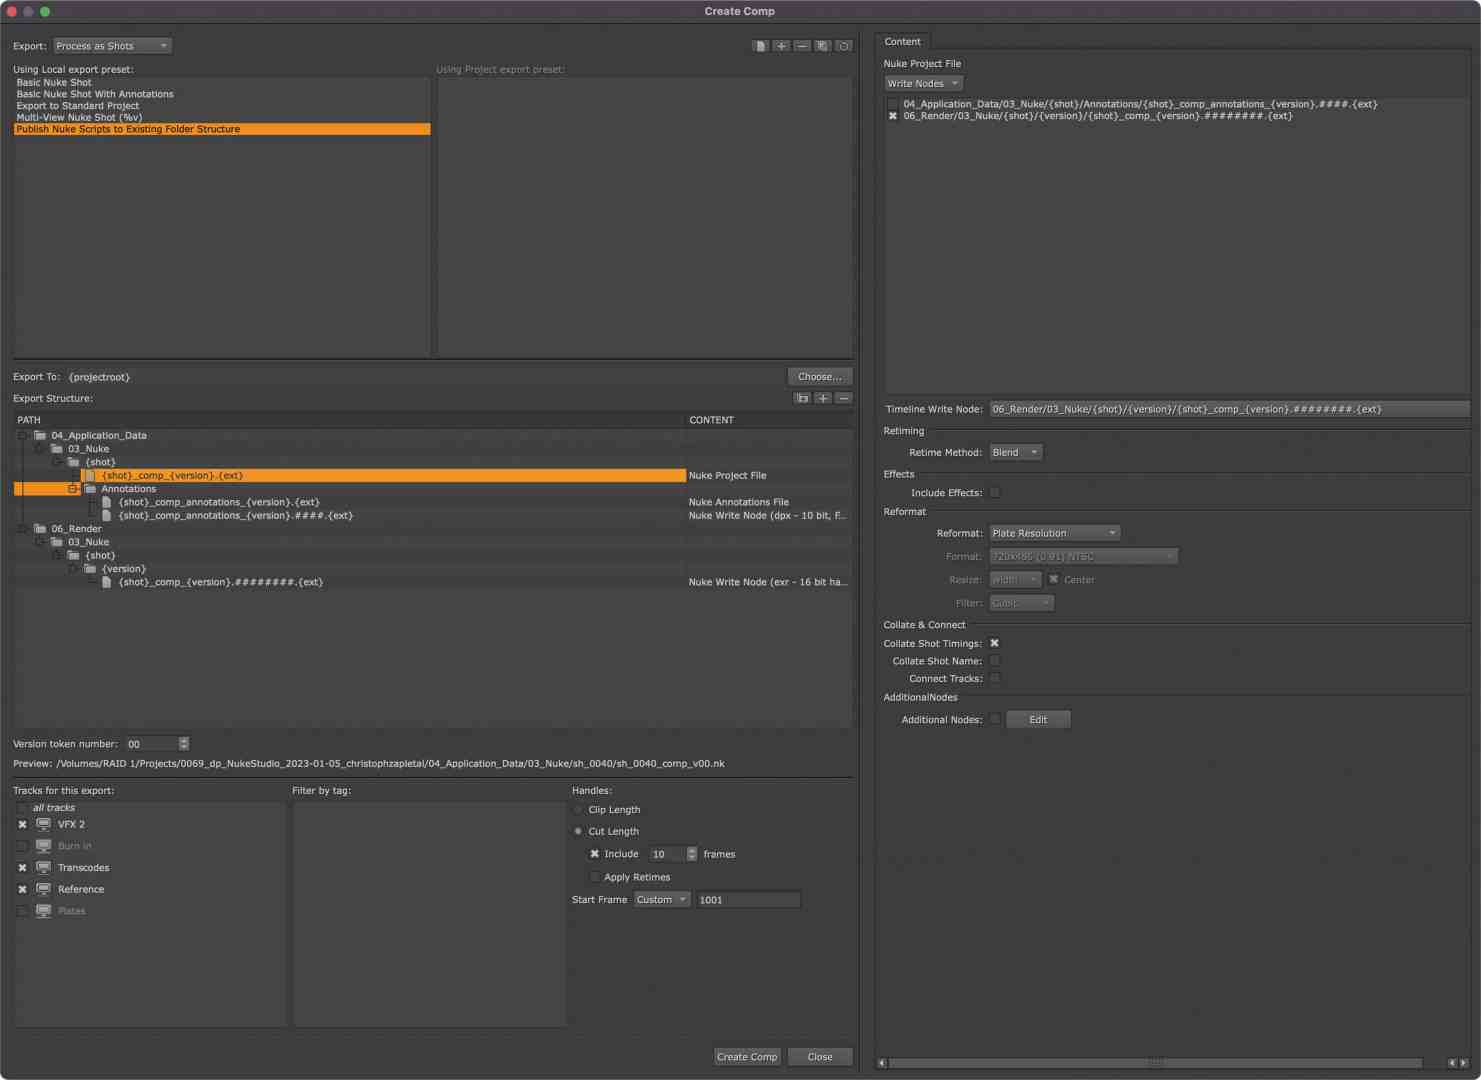
Task: Click the add folder icon in Export Structure
Action: tap(802, 398)
